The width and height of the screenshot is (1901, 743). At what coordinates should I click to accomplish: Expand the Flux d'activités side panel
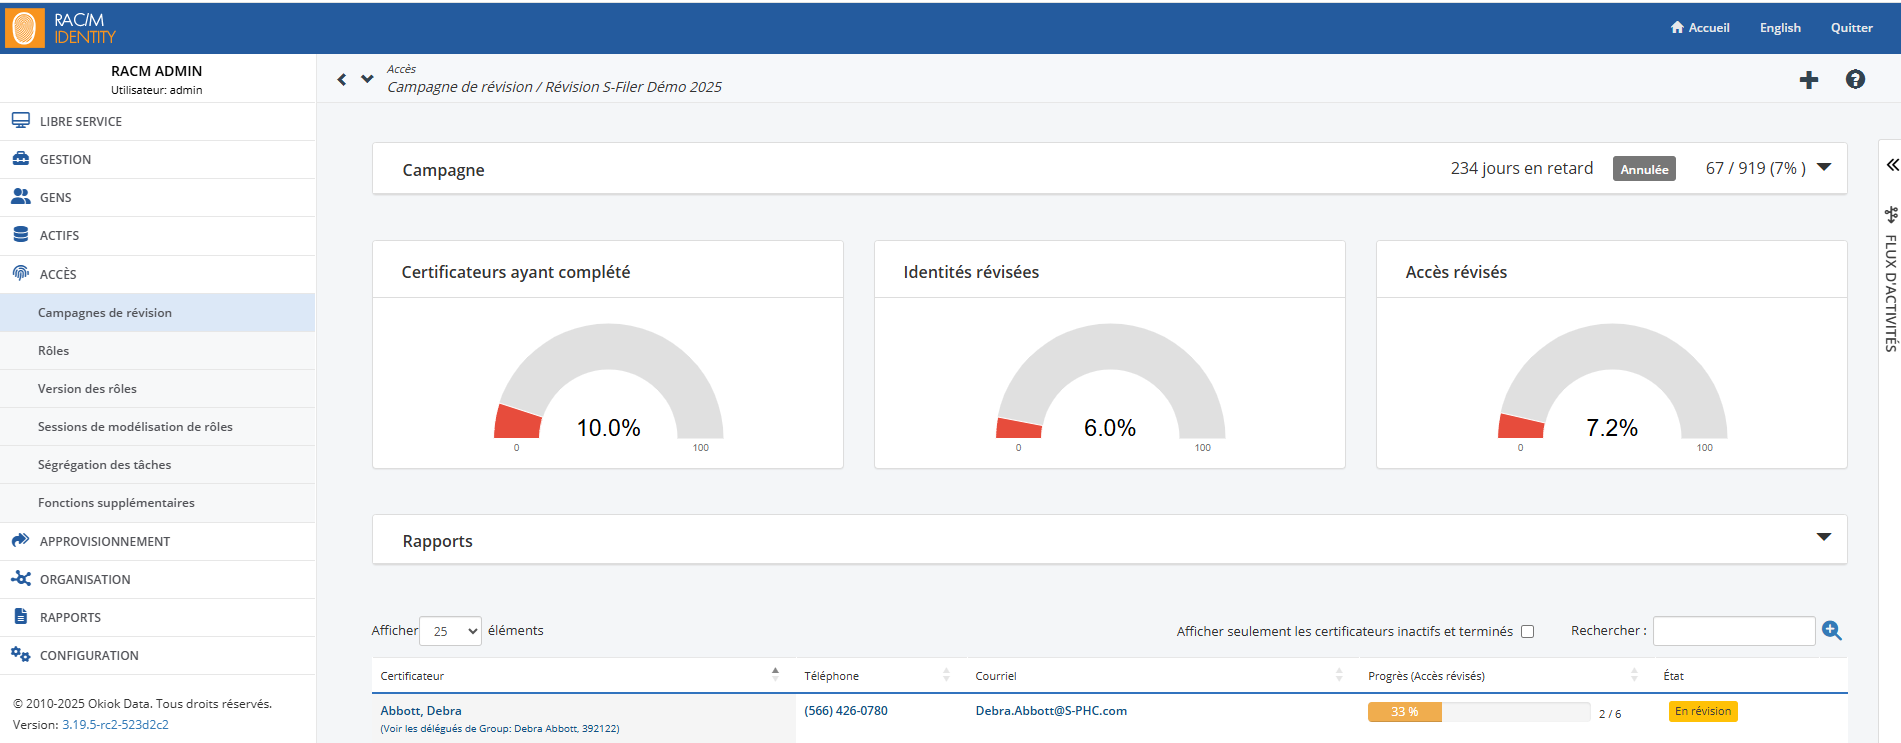click(x=1891, y=165)
